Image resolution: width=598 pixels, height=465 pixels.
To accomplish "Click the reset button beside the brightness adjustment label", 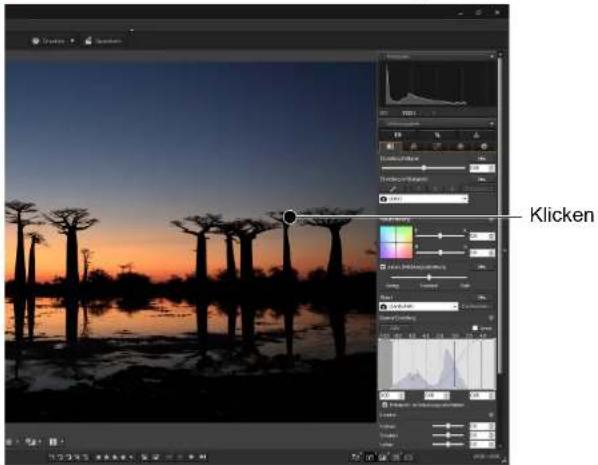I will [481, 158].
